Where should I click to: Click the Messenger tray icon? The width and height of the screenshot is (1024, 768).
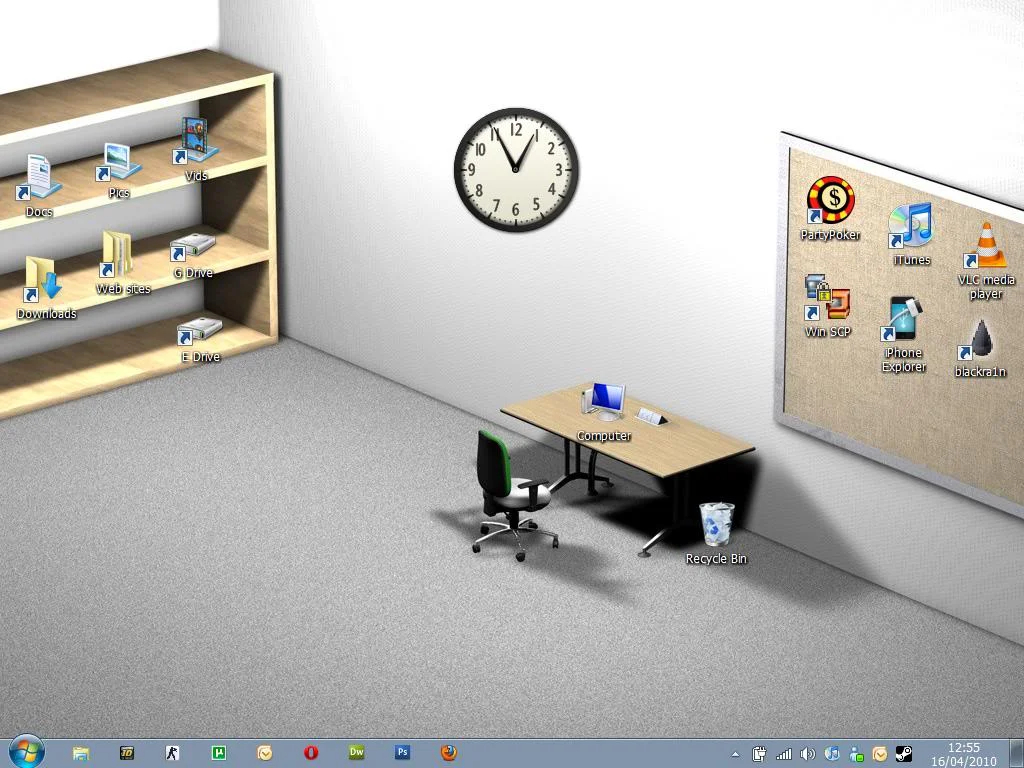tap(856, 754)
